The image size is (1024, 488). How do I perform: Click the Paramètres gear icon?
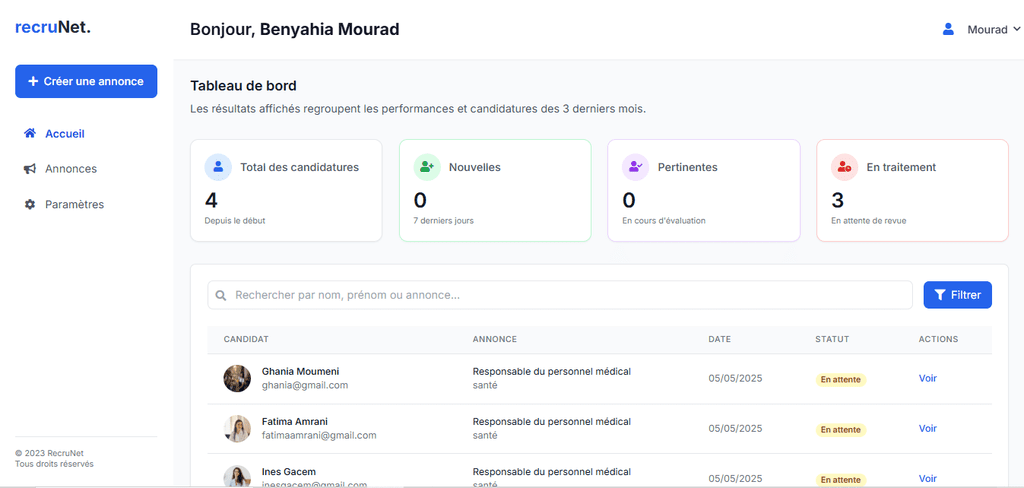pos(30,205)
